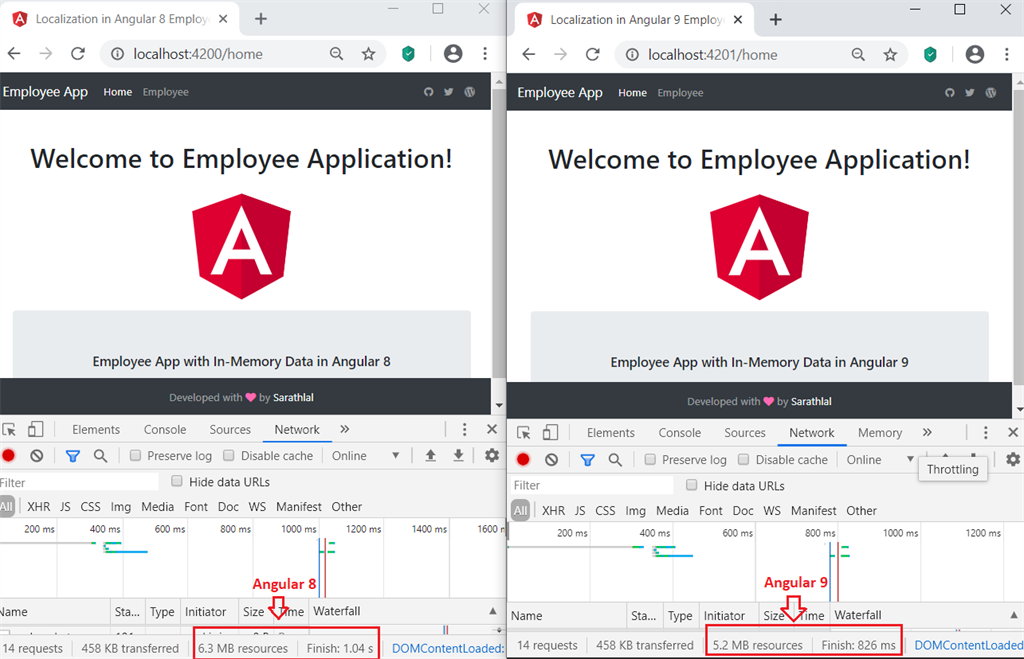The width and height of the screenshot is (1024, 659).
Task: Open zoom icon in localhost:4200 address bar
Action: pyautogui.click(x=336, y=54)
